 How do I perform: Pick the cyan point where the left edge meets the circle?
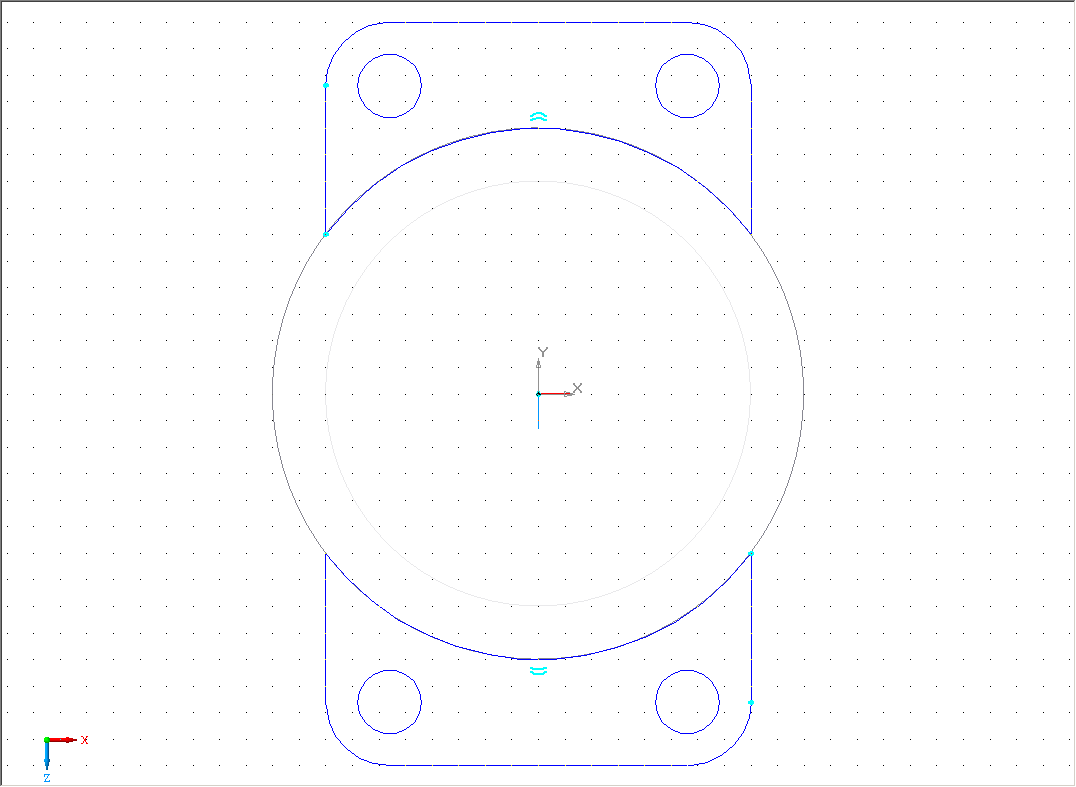[326, 235]
